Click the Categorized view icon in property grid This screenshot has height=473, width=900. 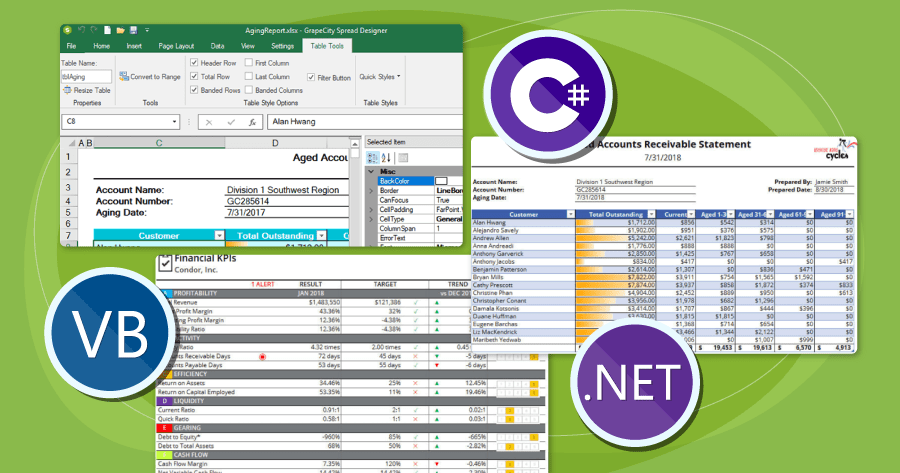[373, 158]
